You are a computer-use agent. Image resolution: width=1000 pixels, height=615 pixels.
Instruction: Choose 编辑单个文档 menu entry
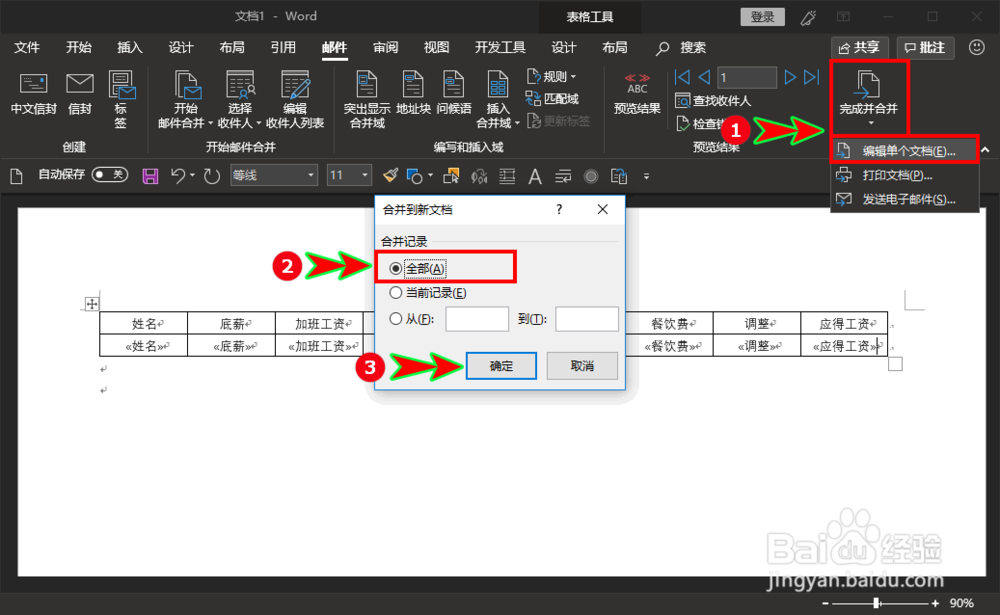tap(904, 151)
